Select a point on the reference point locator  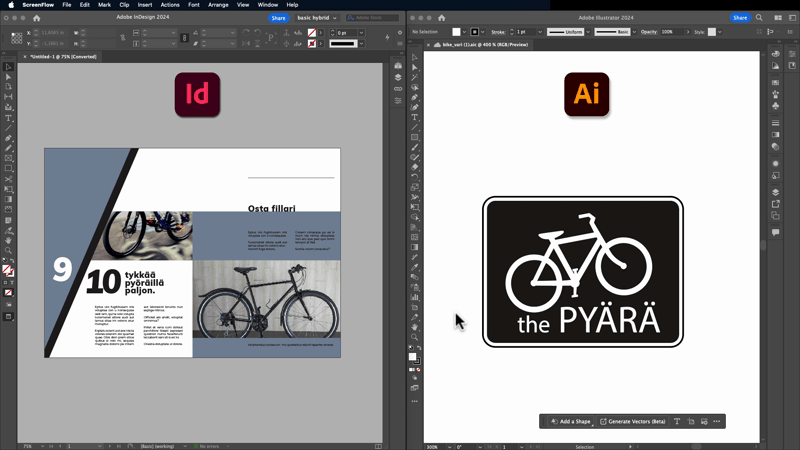coord(16,38)
